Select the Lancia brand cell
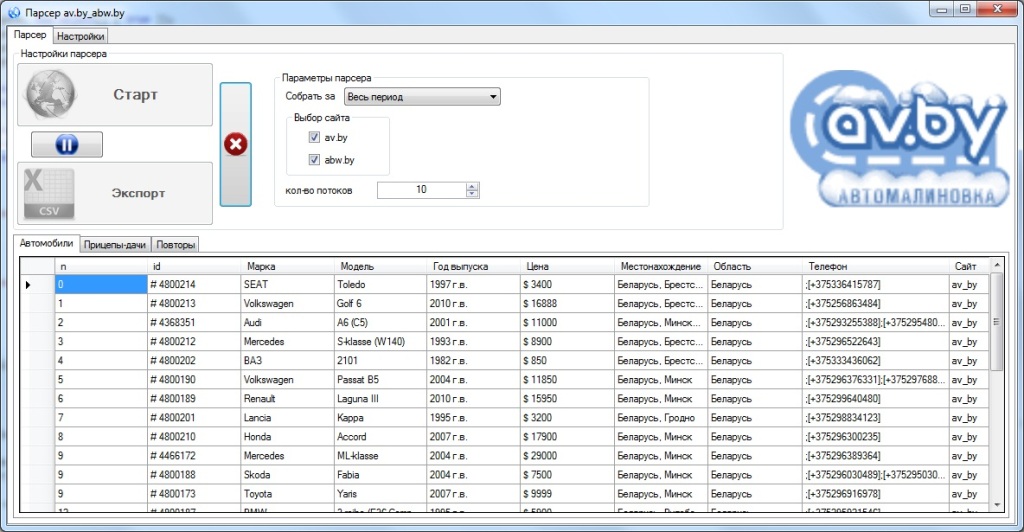 (x=287, y=417)
